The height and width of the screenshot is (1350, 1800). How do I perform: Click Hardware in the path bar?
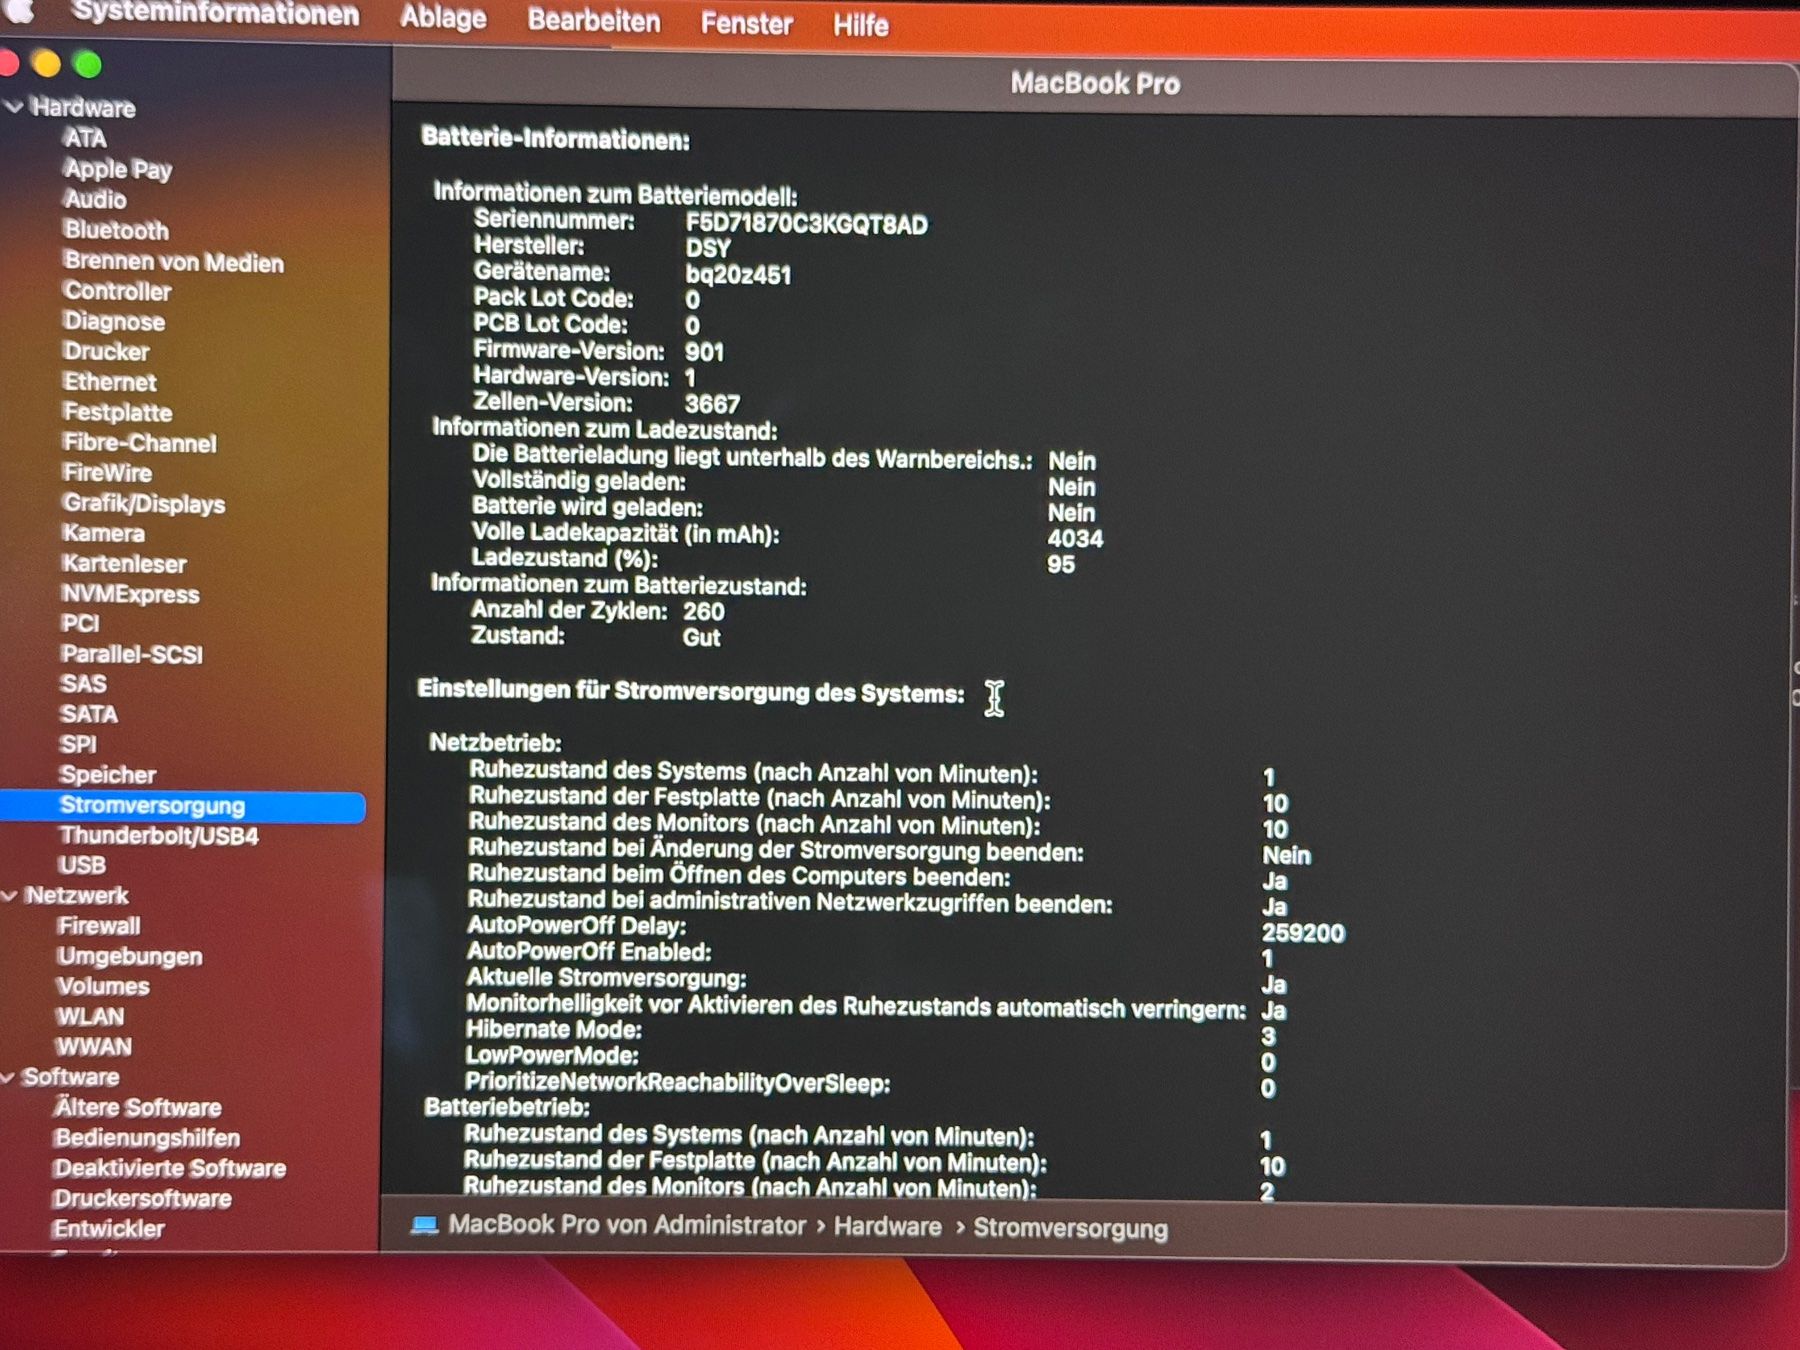click(x=887, y=1227)
